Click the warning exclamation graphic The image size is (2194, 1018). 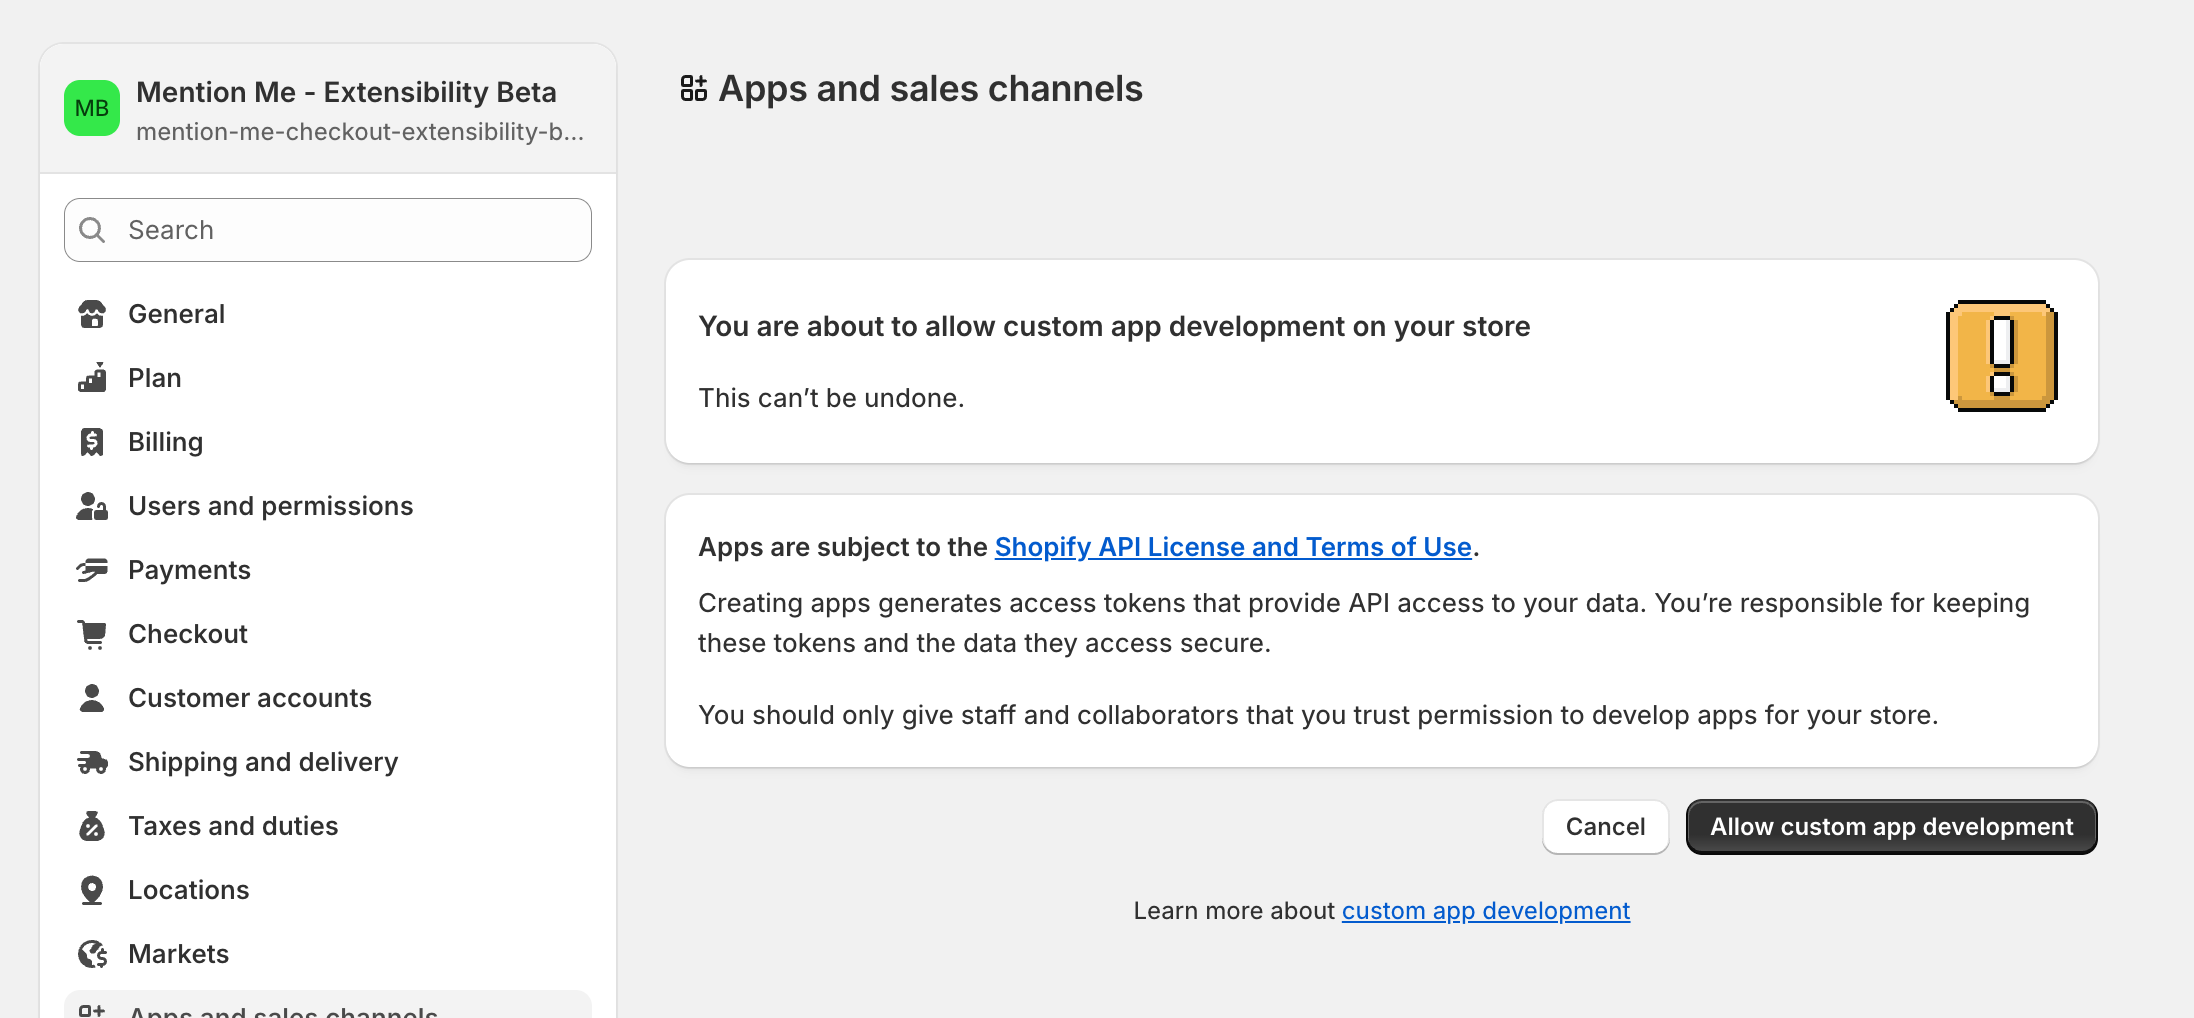coord(2001,357)
